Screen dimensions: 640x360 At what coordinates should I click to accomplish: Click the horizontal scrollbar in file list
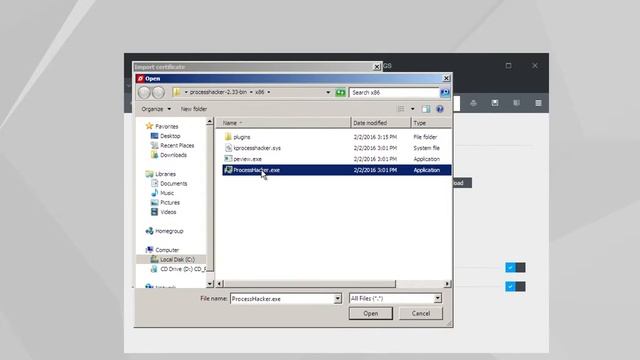(x=310, y=284)
